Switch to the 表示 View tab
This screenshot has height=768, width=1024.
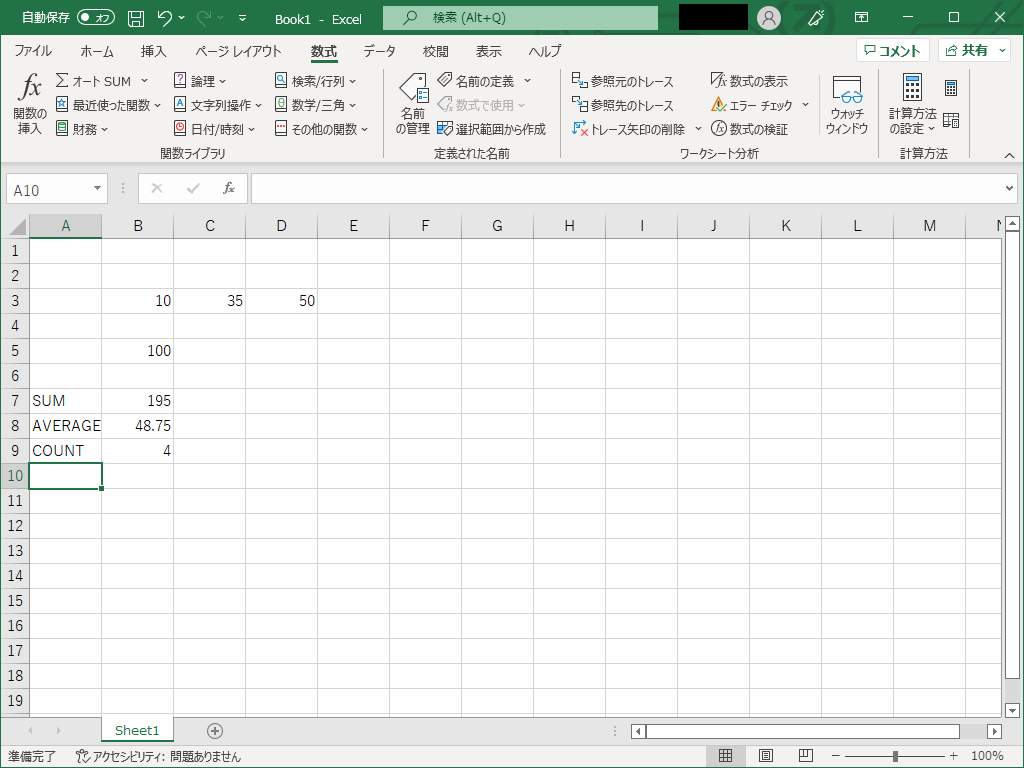tap(488, 51)
